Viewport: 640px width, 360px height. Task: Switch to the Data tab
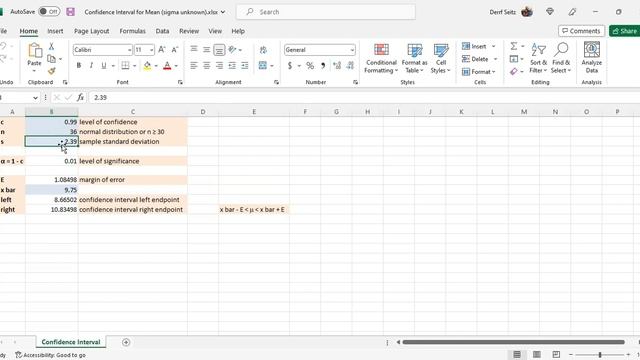[162, 31]
